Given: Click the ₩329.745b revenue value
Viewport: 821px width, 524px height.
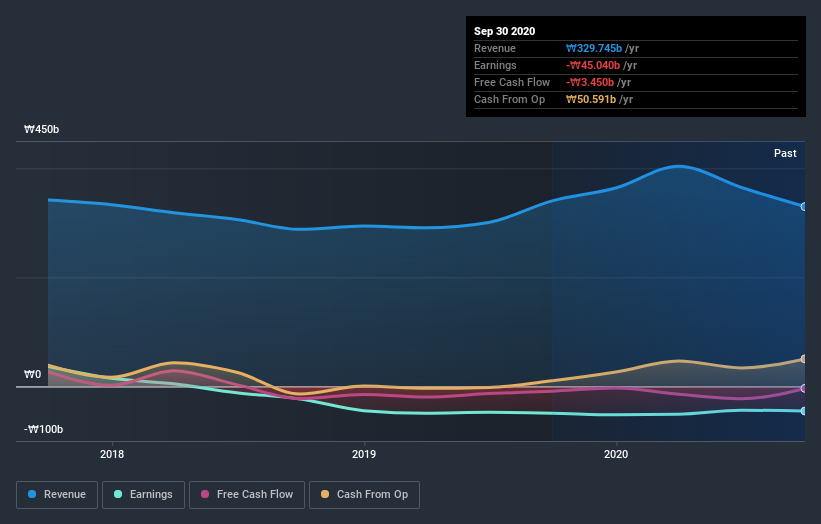Looking at the screenshot, I should click(x=594, y=49).
